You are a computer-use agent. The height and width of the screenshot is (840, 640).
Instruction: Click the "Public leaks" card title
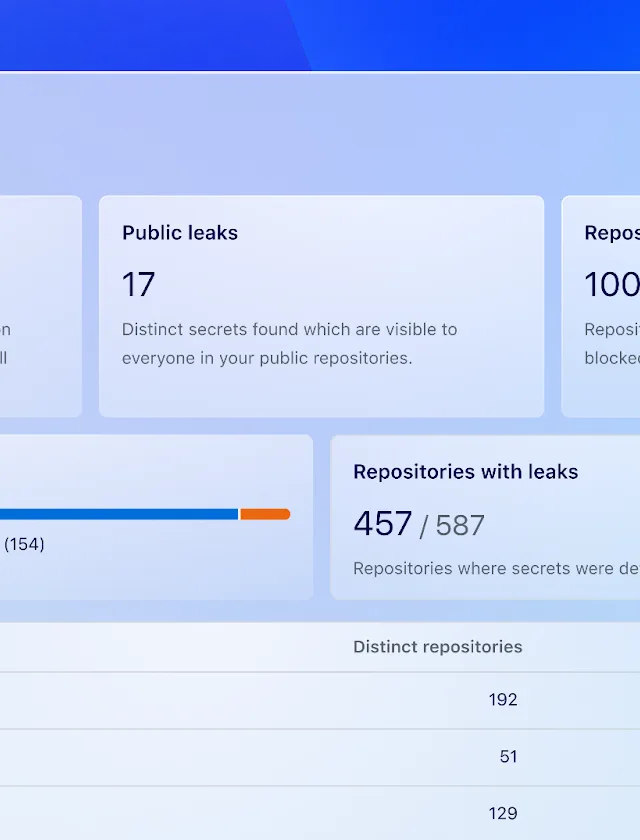click(180, 233)
